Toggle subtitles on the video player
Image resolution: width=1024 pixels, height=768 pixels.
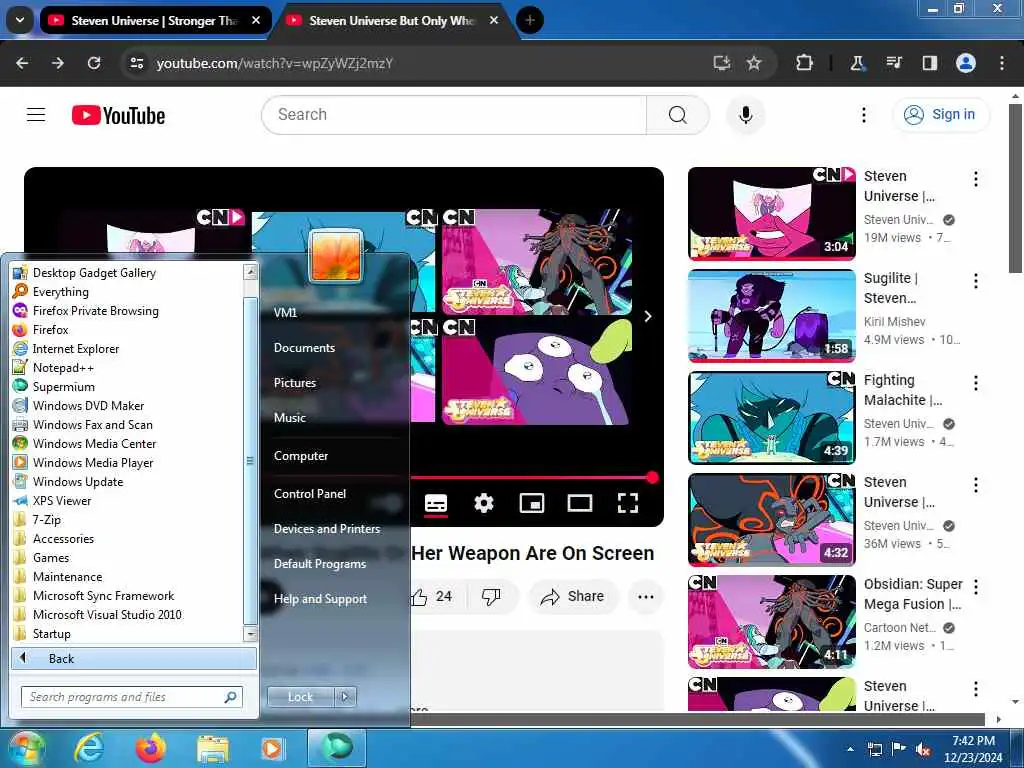pos(436,503)
